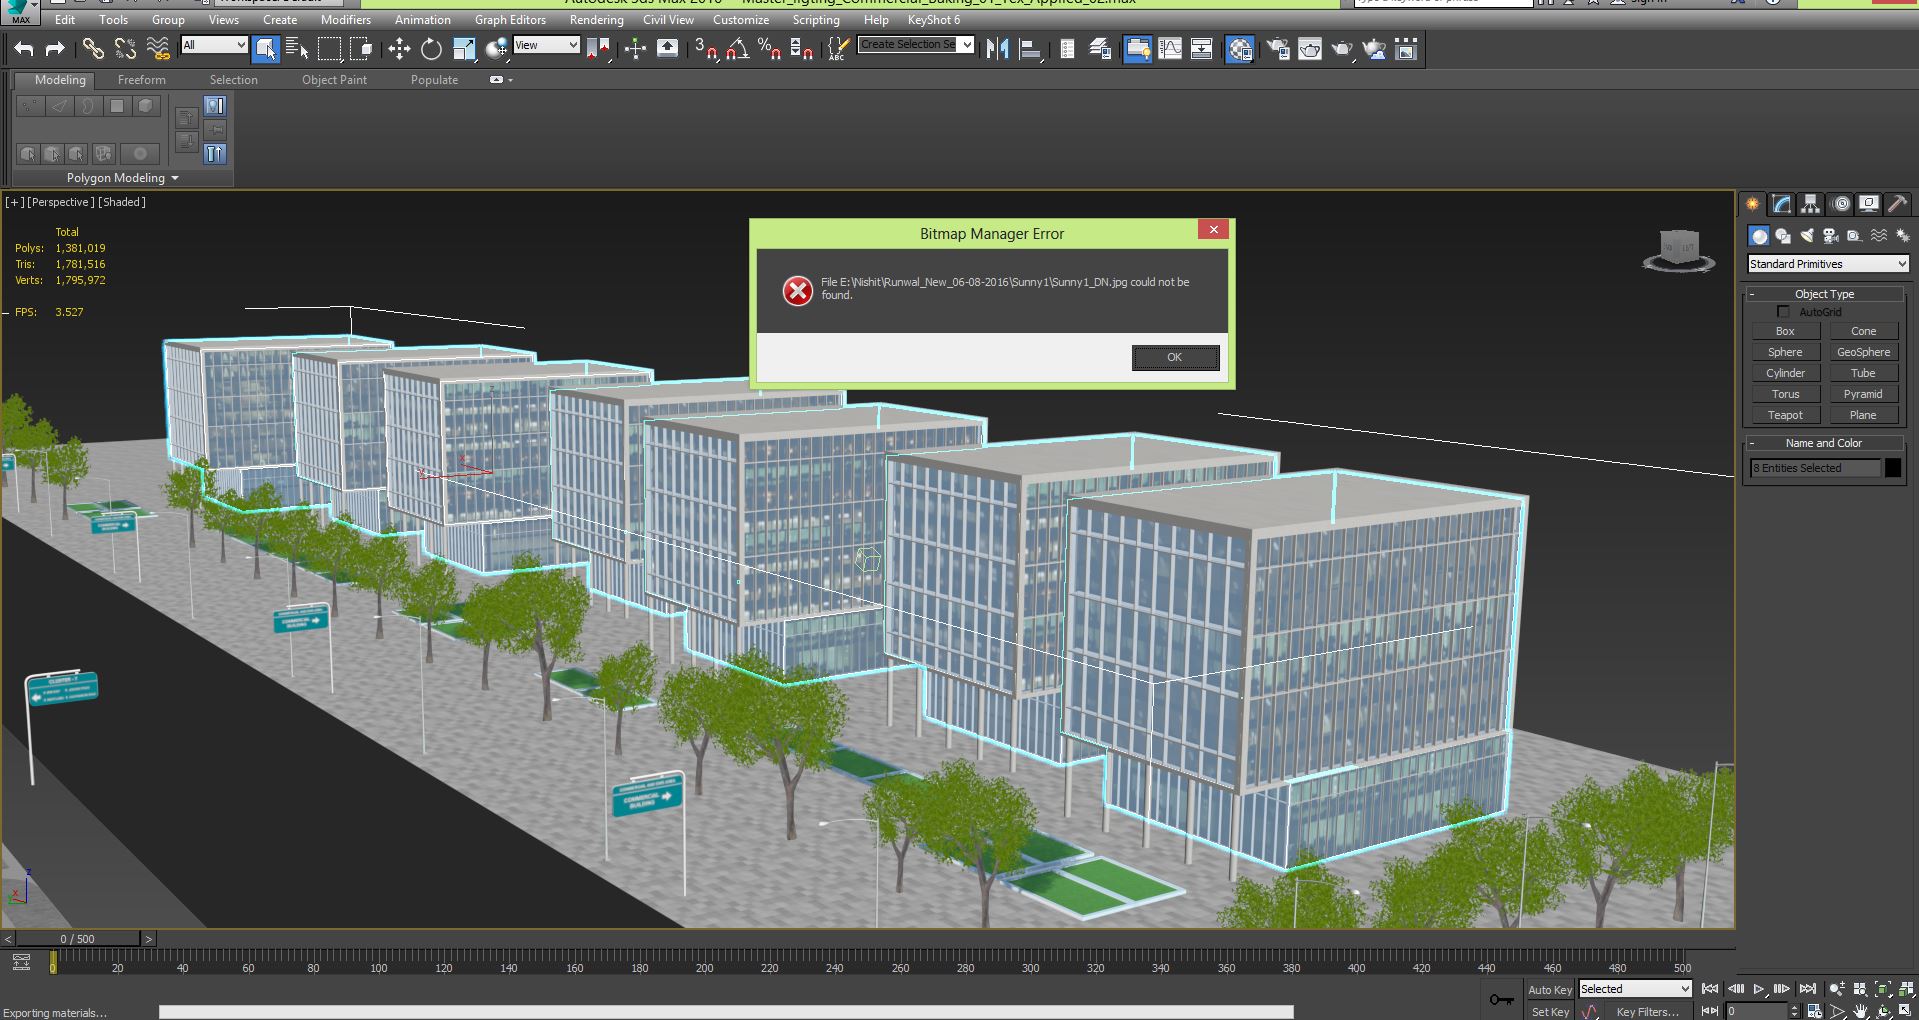Expand the Standard Primitives dropdown

tap(1827, 264)
